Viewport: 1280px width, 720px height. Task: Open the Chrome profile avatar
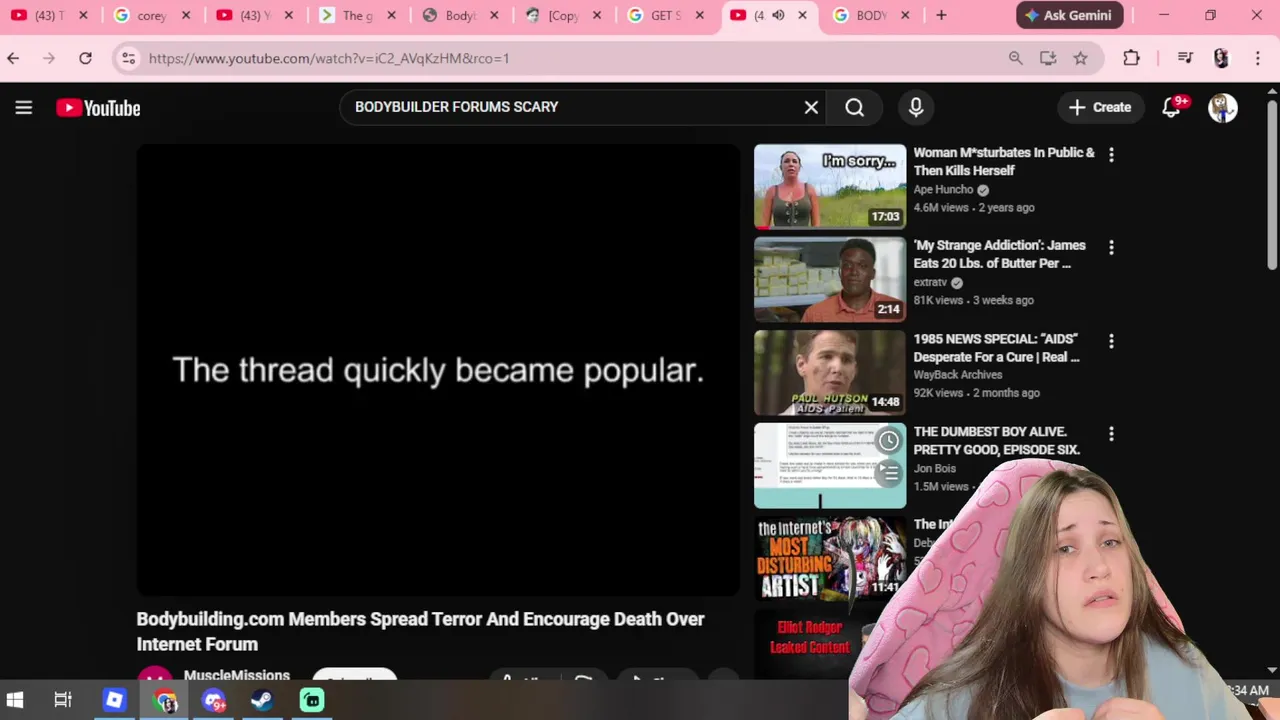pyautogui.click(x=1221, y=58)
